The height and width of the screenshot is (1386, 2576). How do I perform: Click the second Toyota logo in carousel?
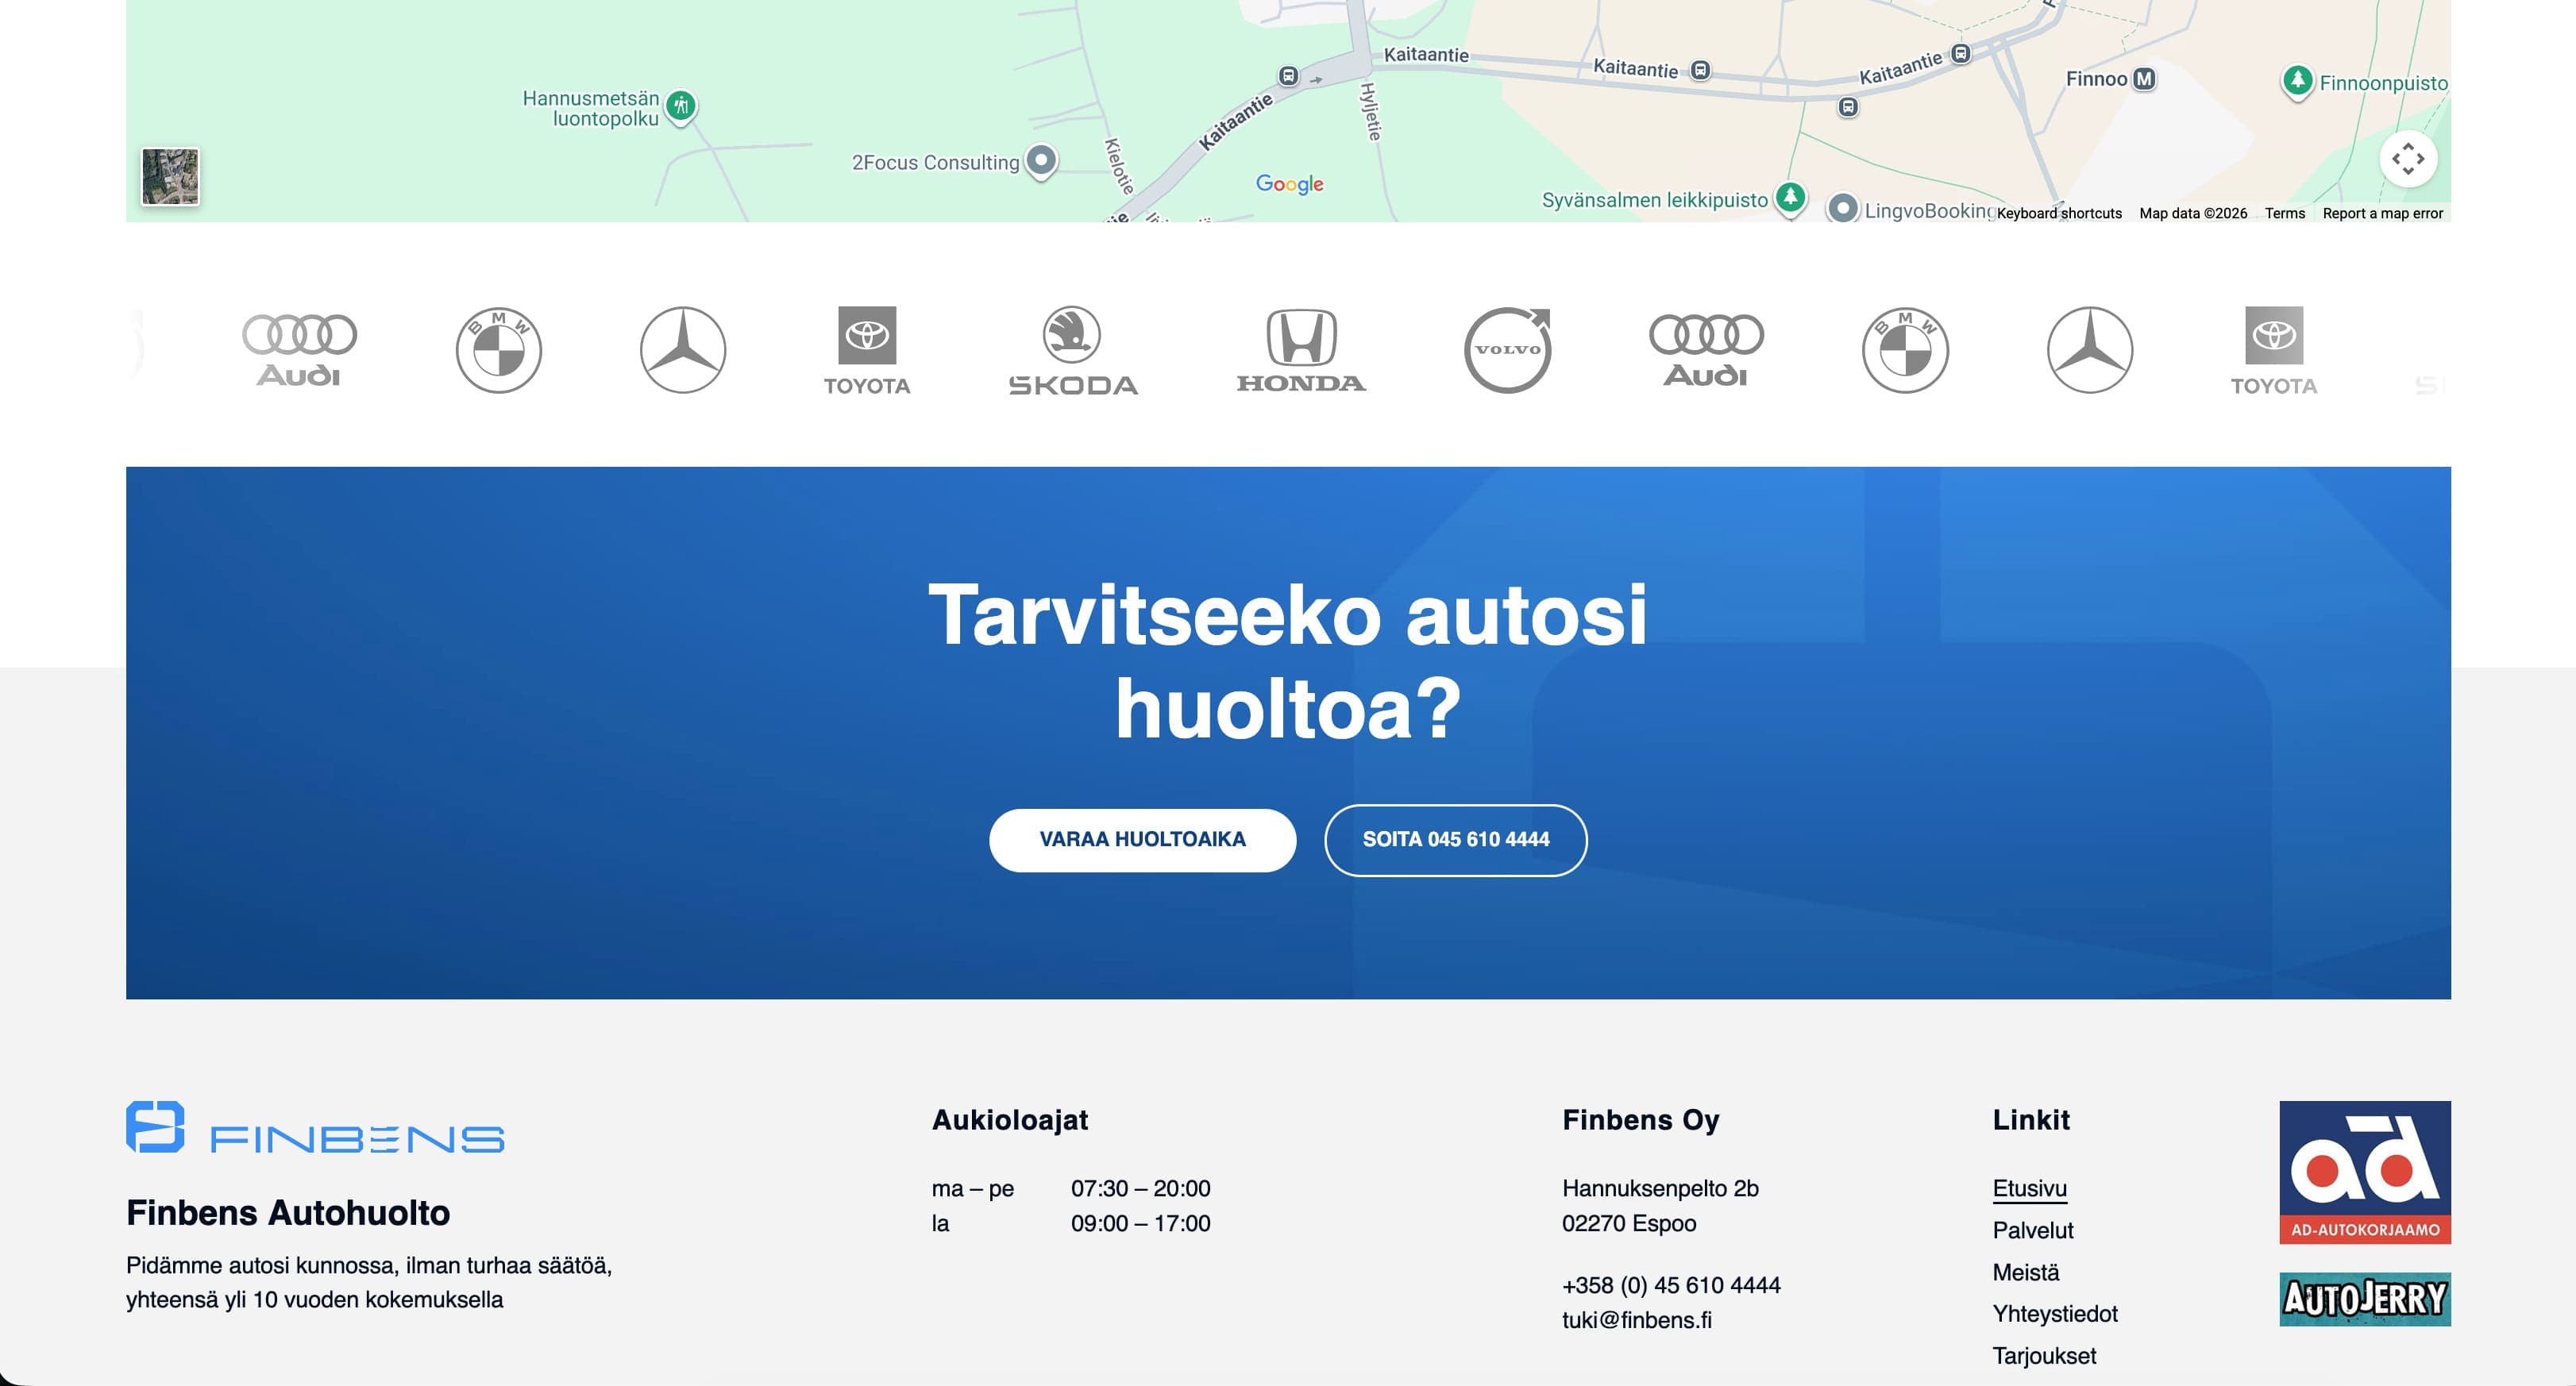(x=2274, y=351)
